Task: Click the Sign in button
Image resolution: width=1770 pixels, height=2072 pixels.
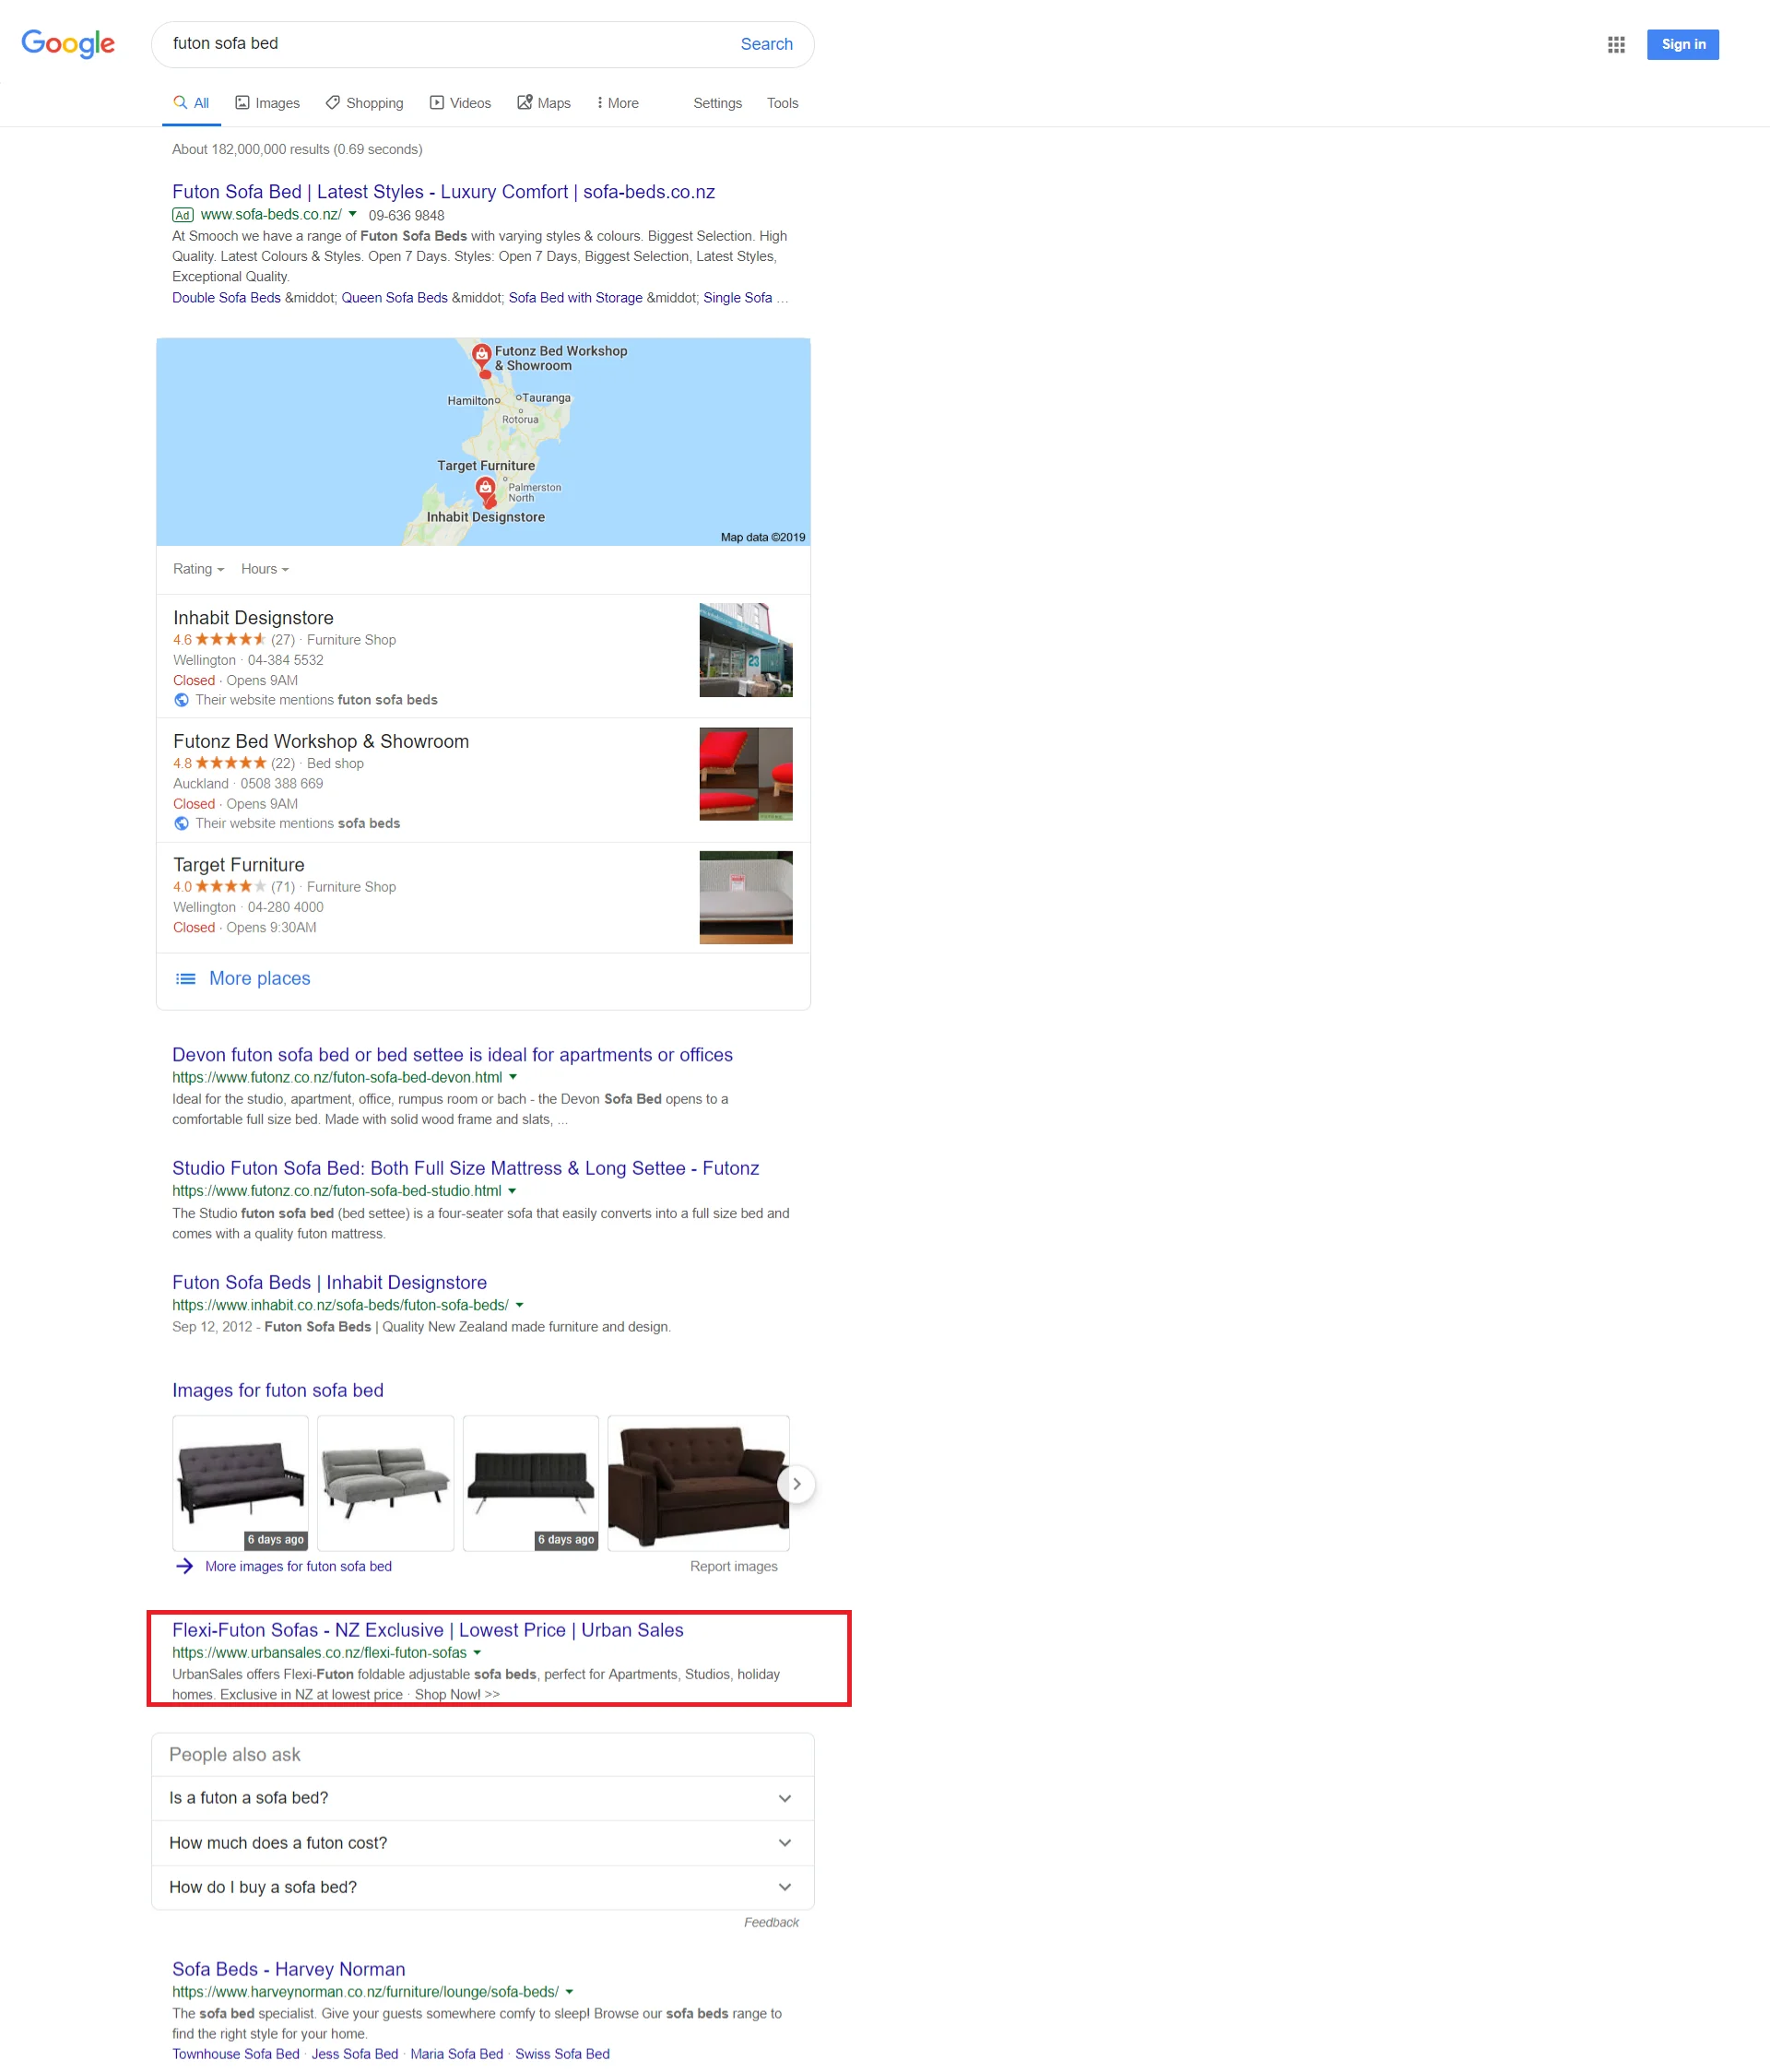Action: coord(1683,44)
